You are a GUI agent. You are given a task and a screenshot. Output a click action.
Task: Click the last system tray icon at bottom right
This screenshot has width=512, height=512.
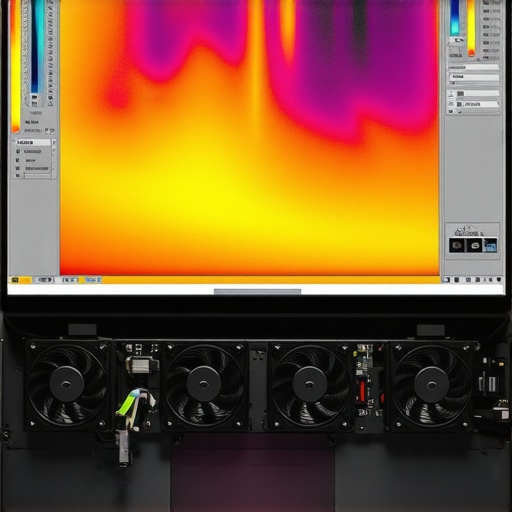[x=498, y=280]
